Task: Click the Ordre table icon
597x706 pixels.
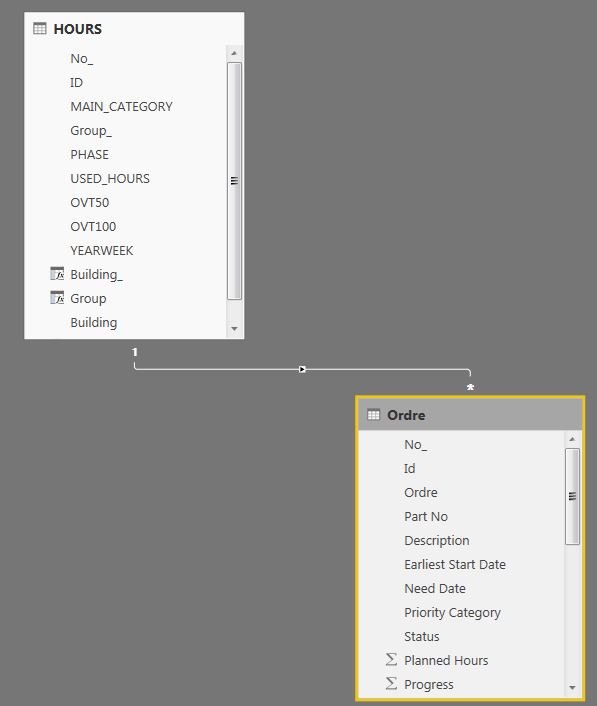Action: [373, 415]
